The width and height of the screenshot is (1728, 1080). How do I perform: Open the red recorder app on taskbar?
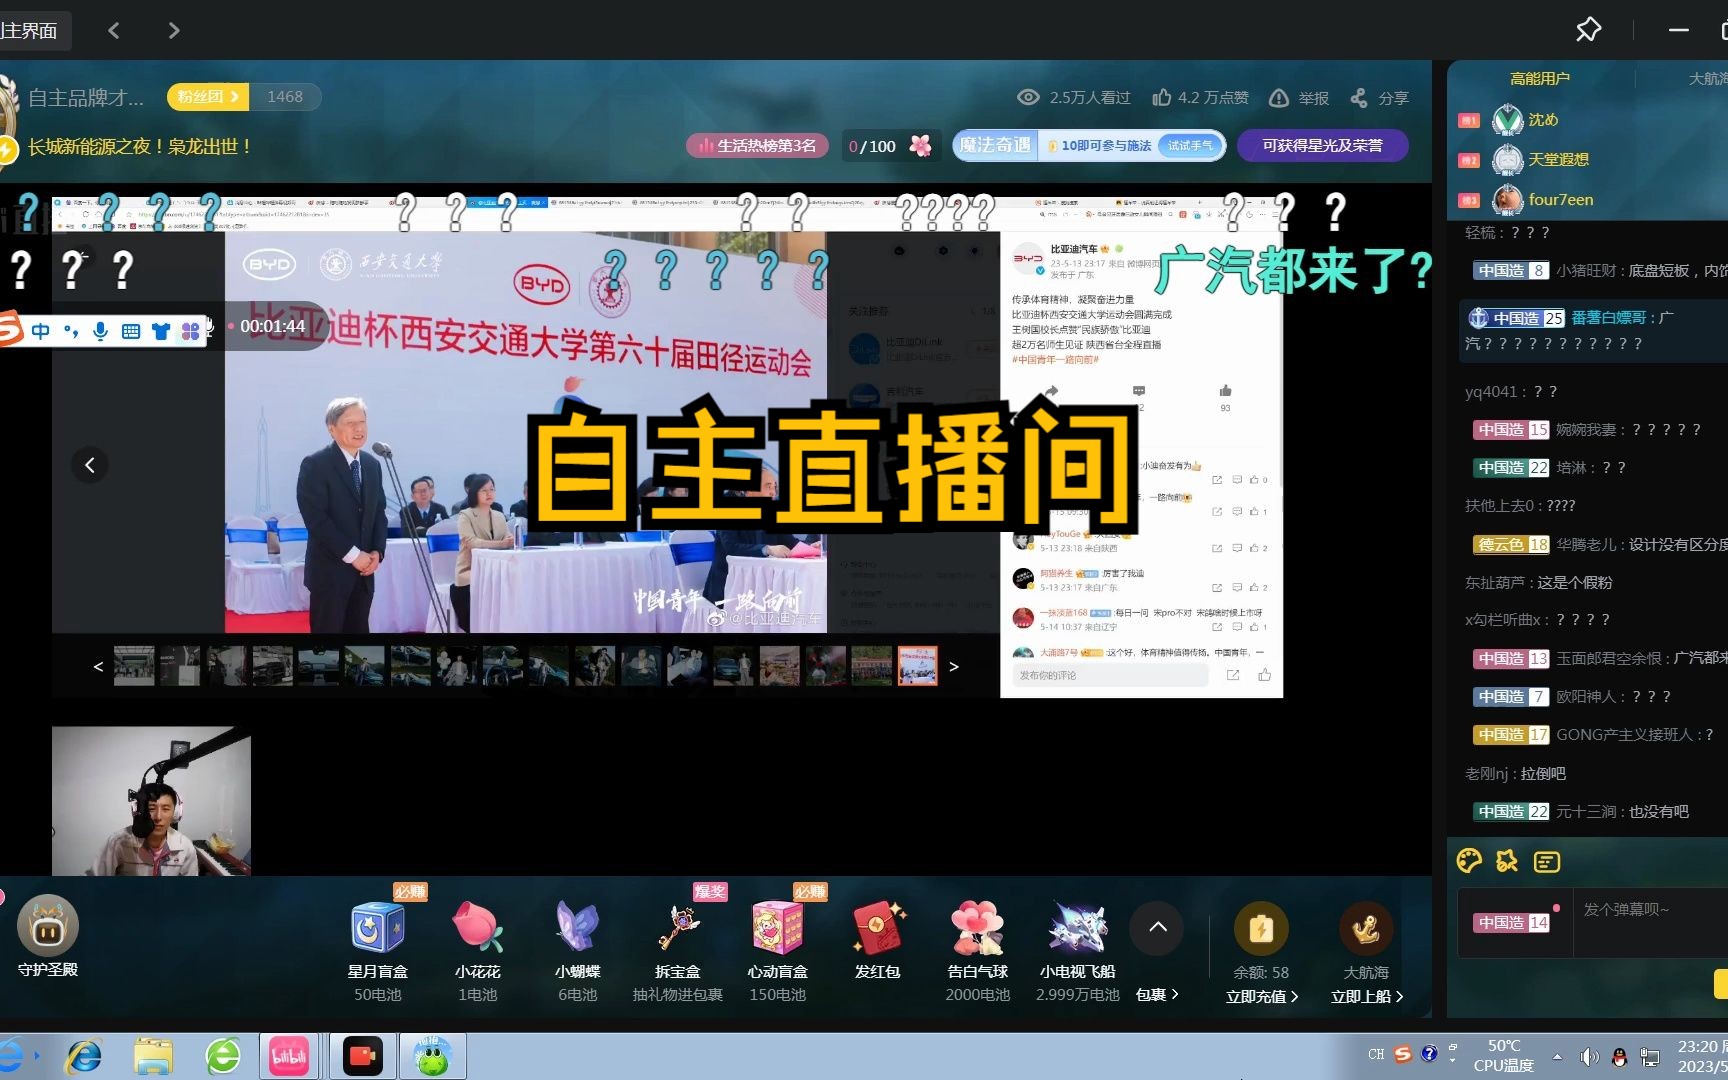click(362, 1056)
